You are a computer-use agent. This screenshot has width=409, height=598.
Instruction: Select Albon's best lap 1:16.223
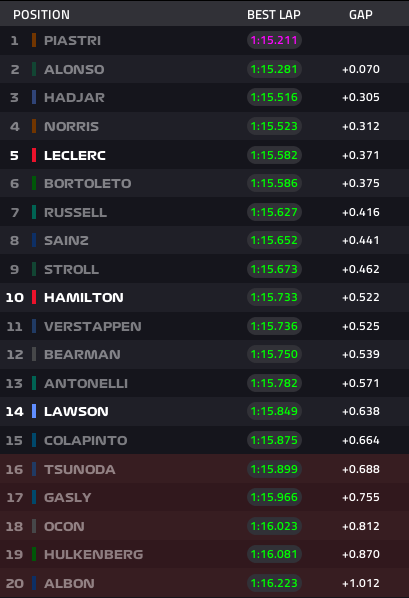tap(274, 583)
